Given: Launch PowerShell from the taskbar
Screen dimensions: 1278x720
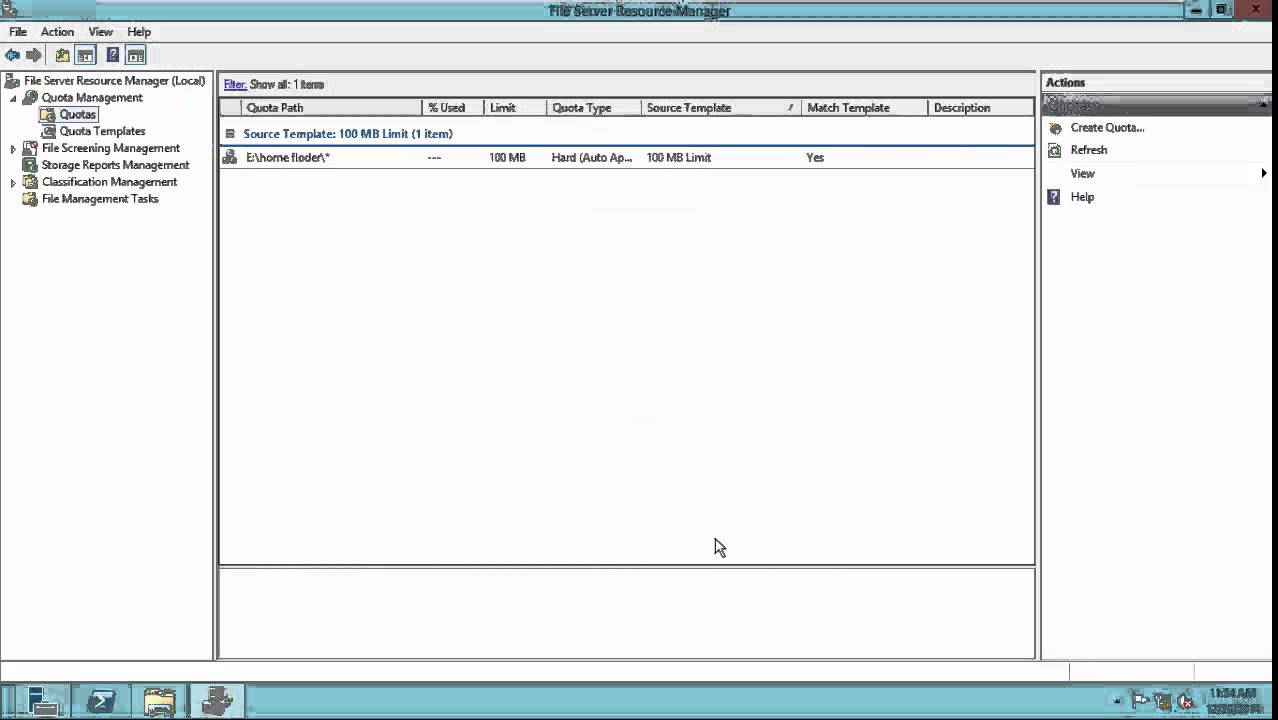Looking at the screenshot, I should pyautogui.click(x=101, y=701).
